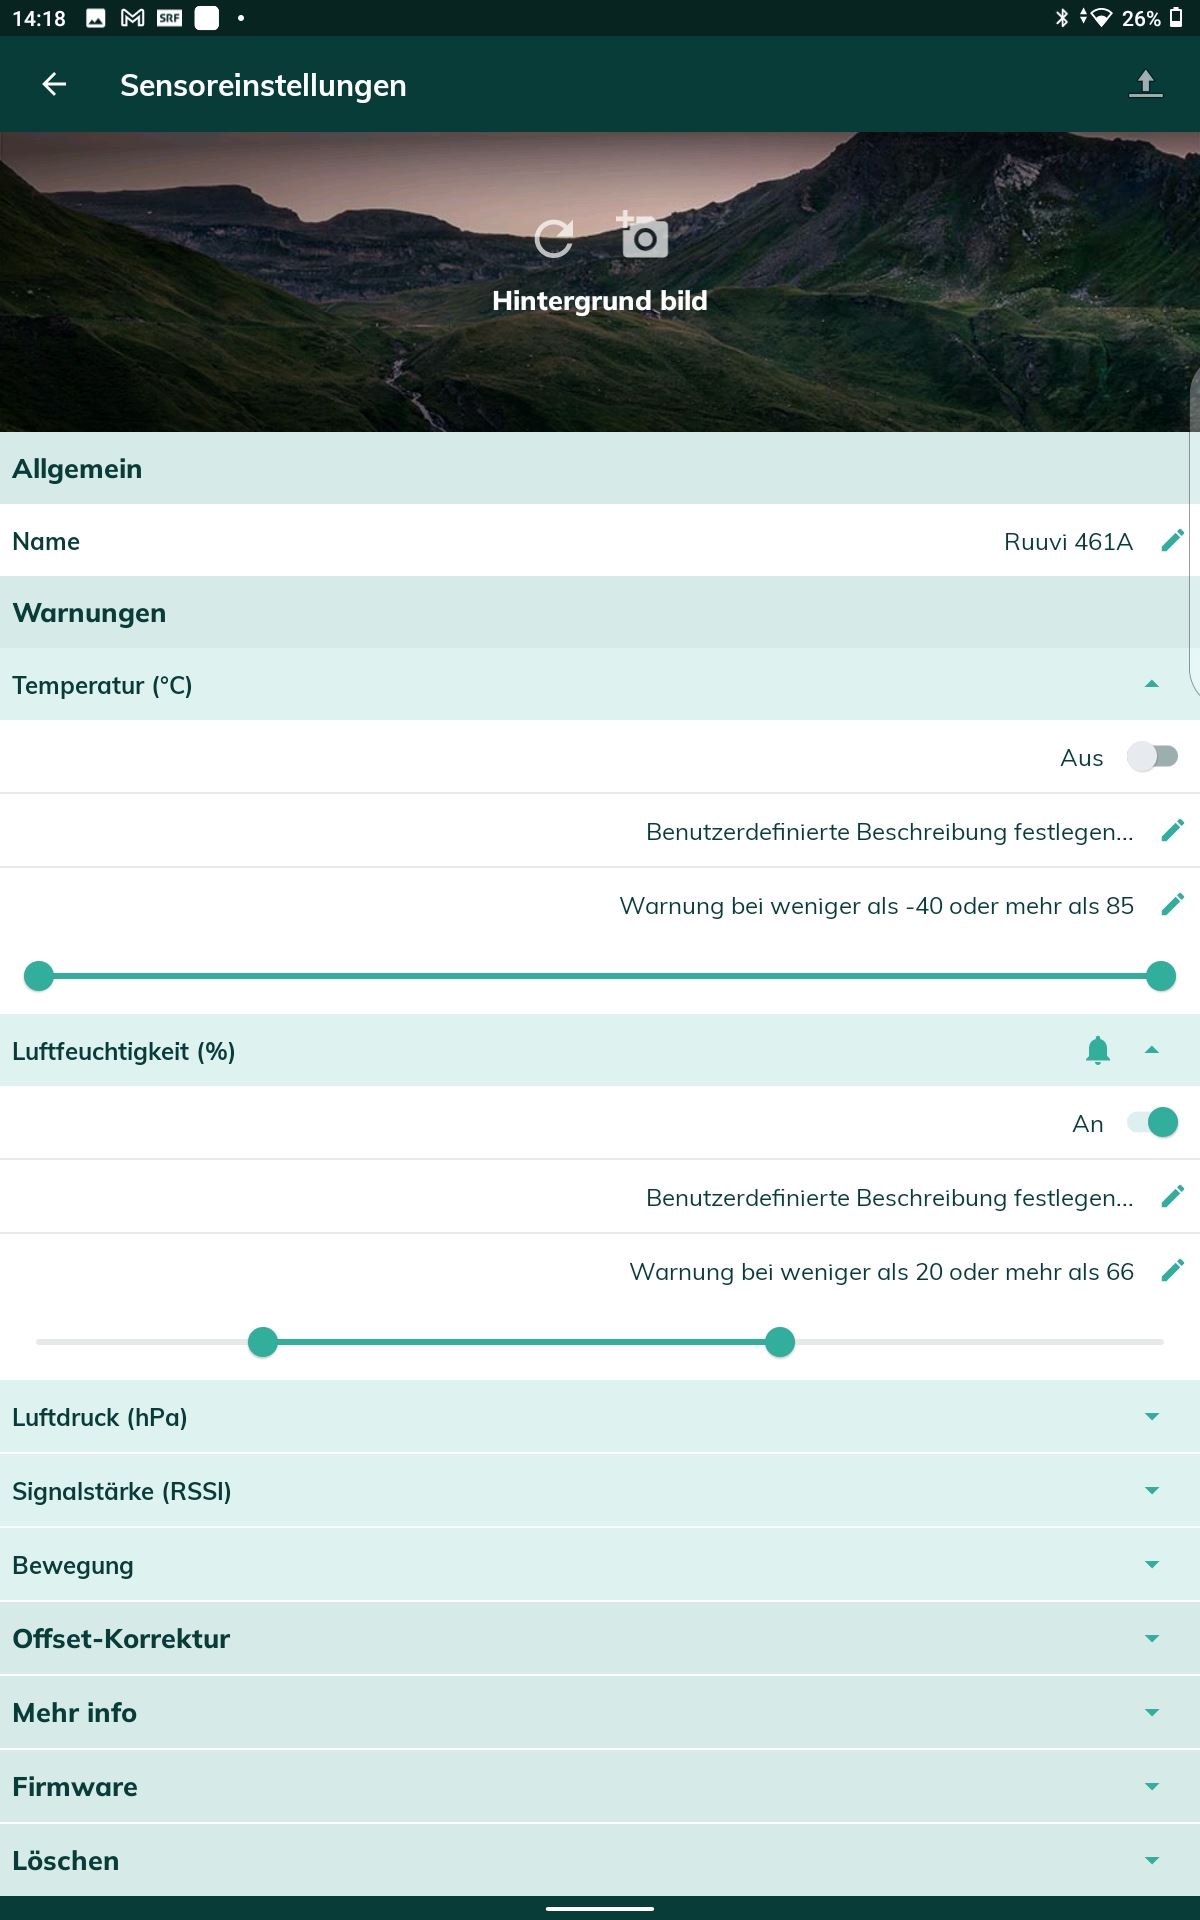Viewport: 1200px width, 1920px height.
Task: Tap the Warnungen section header
Action: point(600,612)
